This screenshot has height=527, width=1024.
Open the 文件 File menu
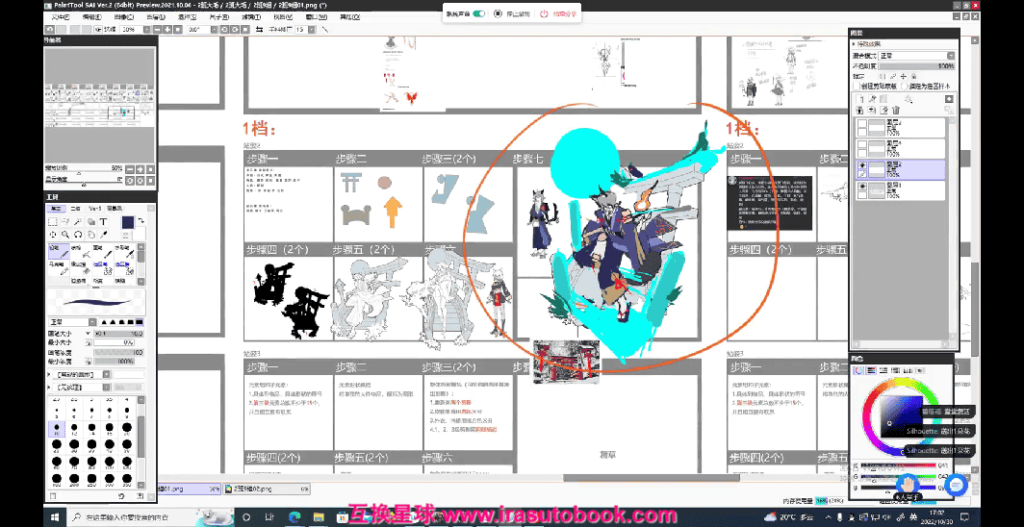coord(60,16)
